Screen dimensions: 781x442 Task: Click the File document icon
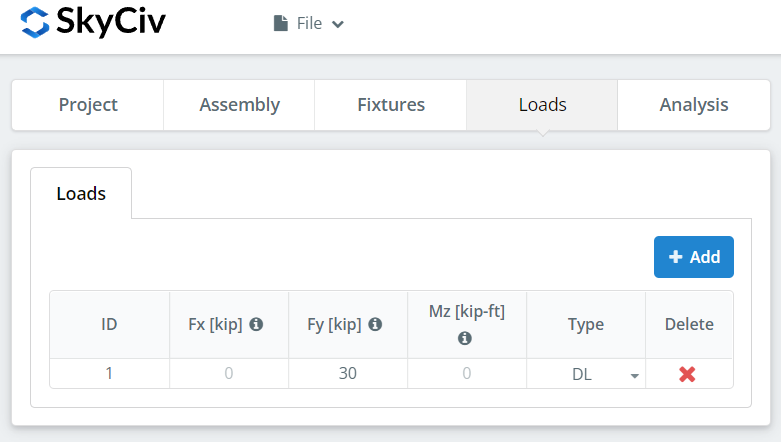281,23
